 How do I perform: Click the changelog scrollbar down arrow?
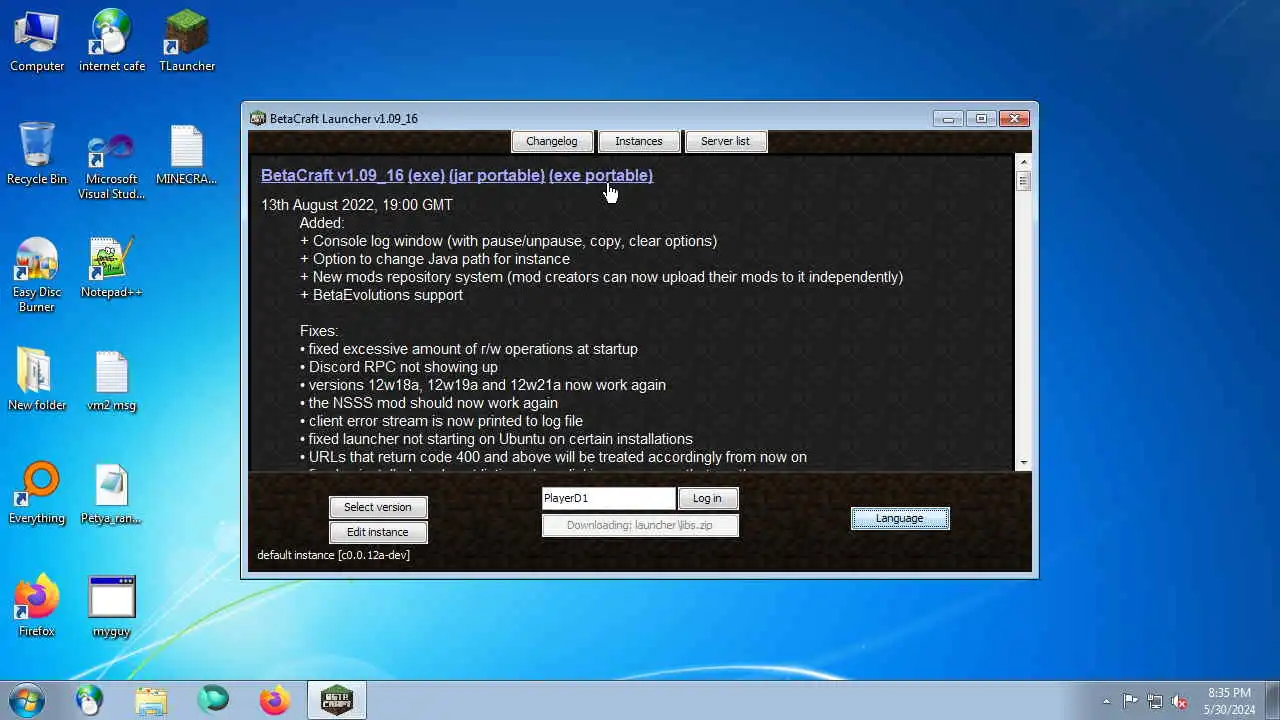tap(1023, 462)
